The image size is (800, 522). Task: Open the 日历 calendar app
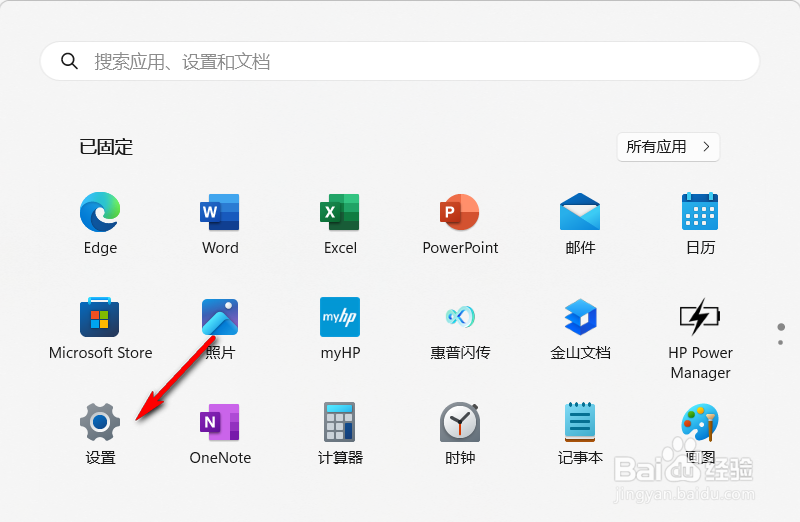coord(700,223)
